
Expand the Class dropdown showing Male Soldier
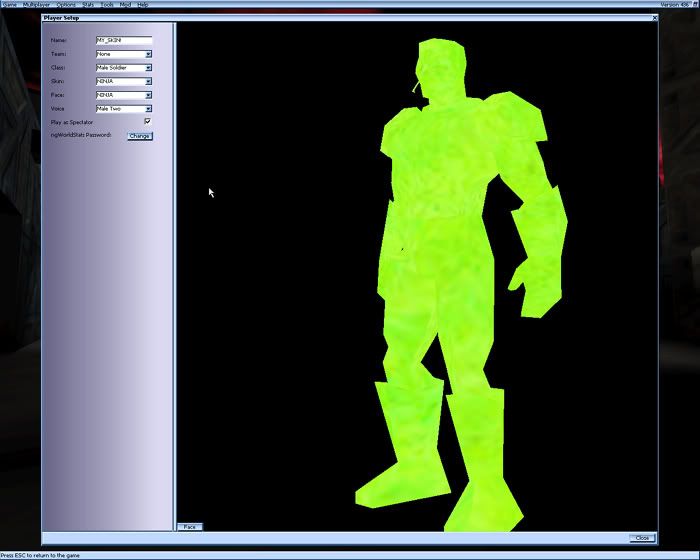(x=148, y=68)
